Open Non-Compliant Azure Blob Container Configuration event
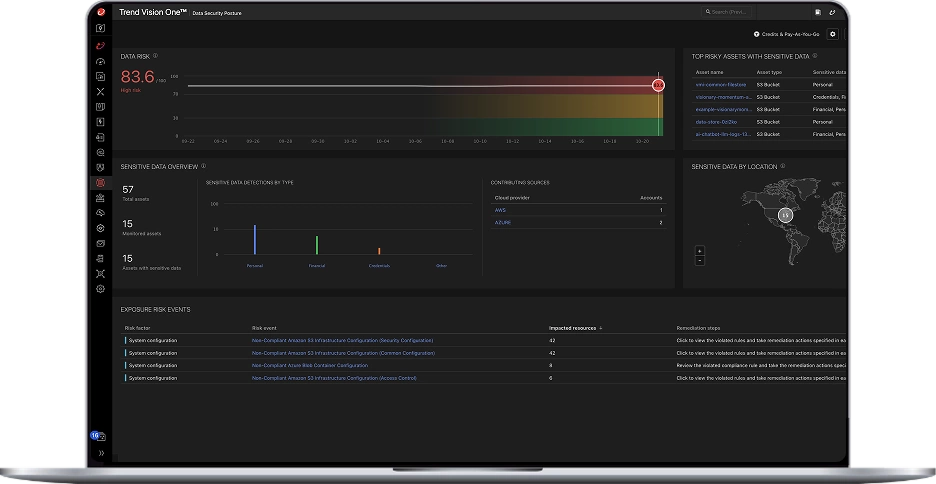The height and width of the screenshot is (484, 936). click(310, 365)
